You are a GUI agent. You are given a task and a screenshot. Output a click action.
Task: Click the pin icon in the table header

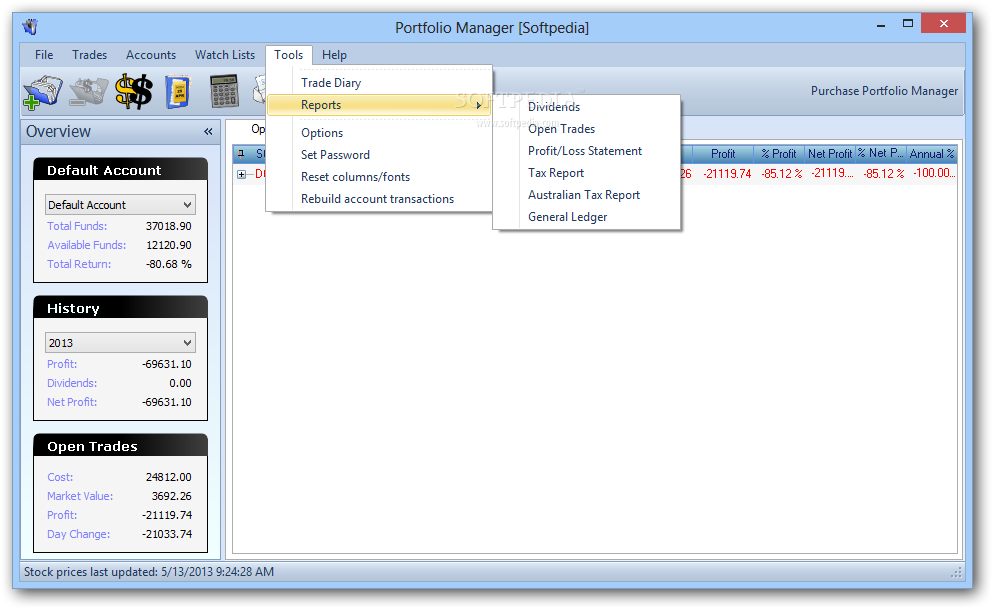[241, 153]
